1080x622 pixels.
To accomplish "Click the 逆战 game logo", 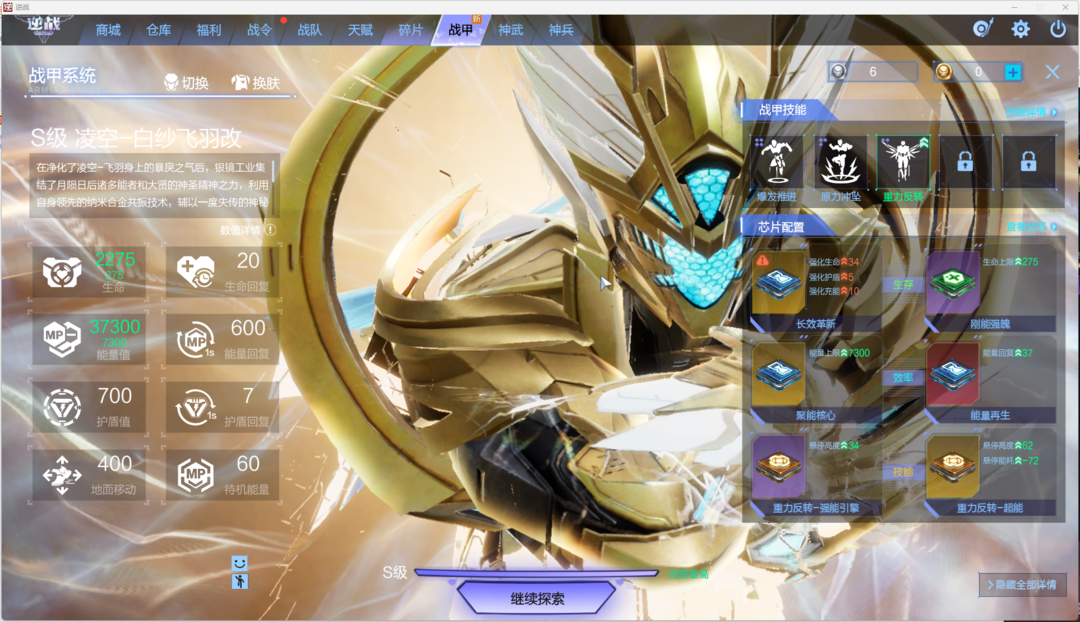I will click(x=43, y=28).
